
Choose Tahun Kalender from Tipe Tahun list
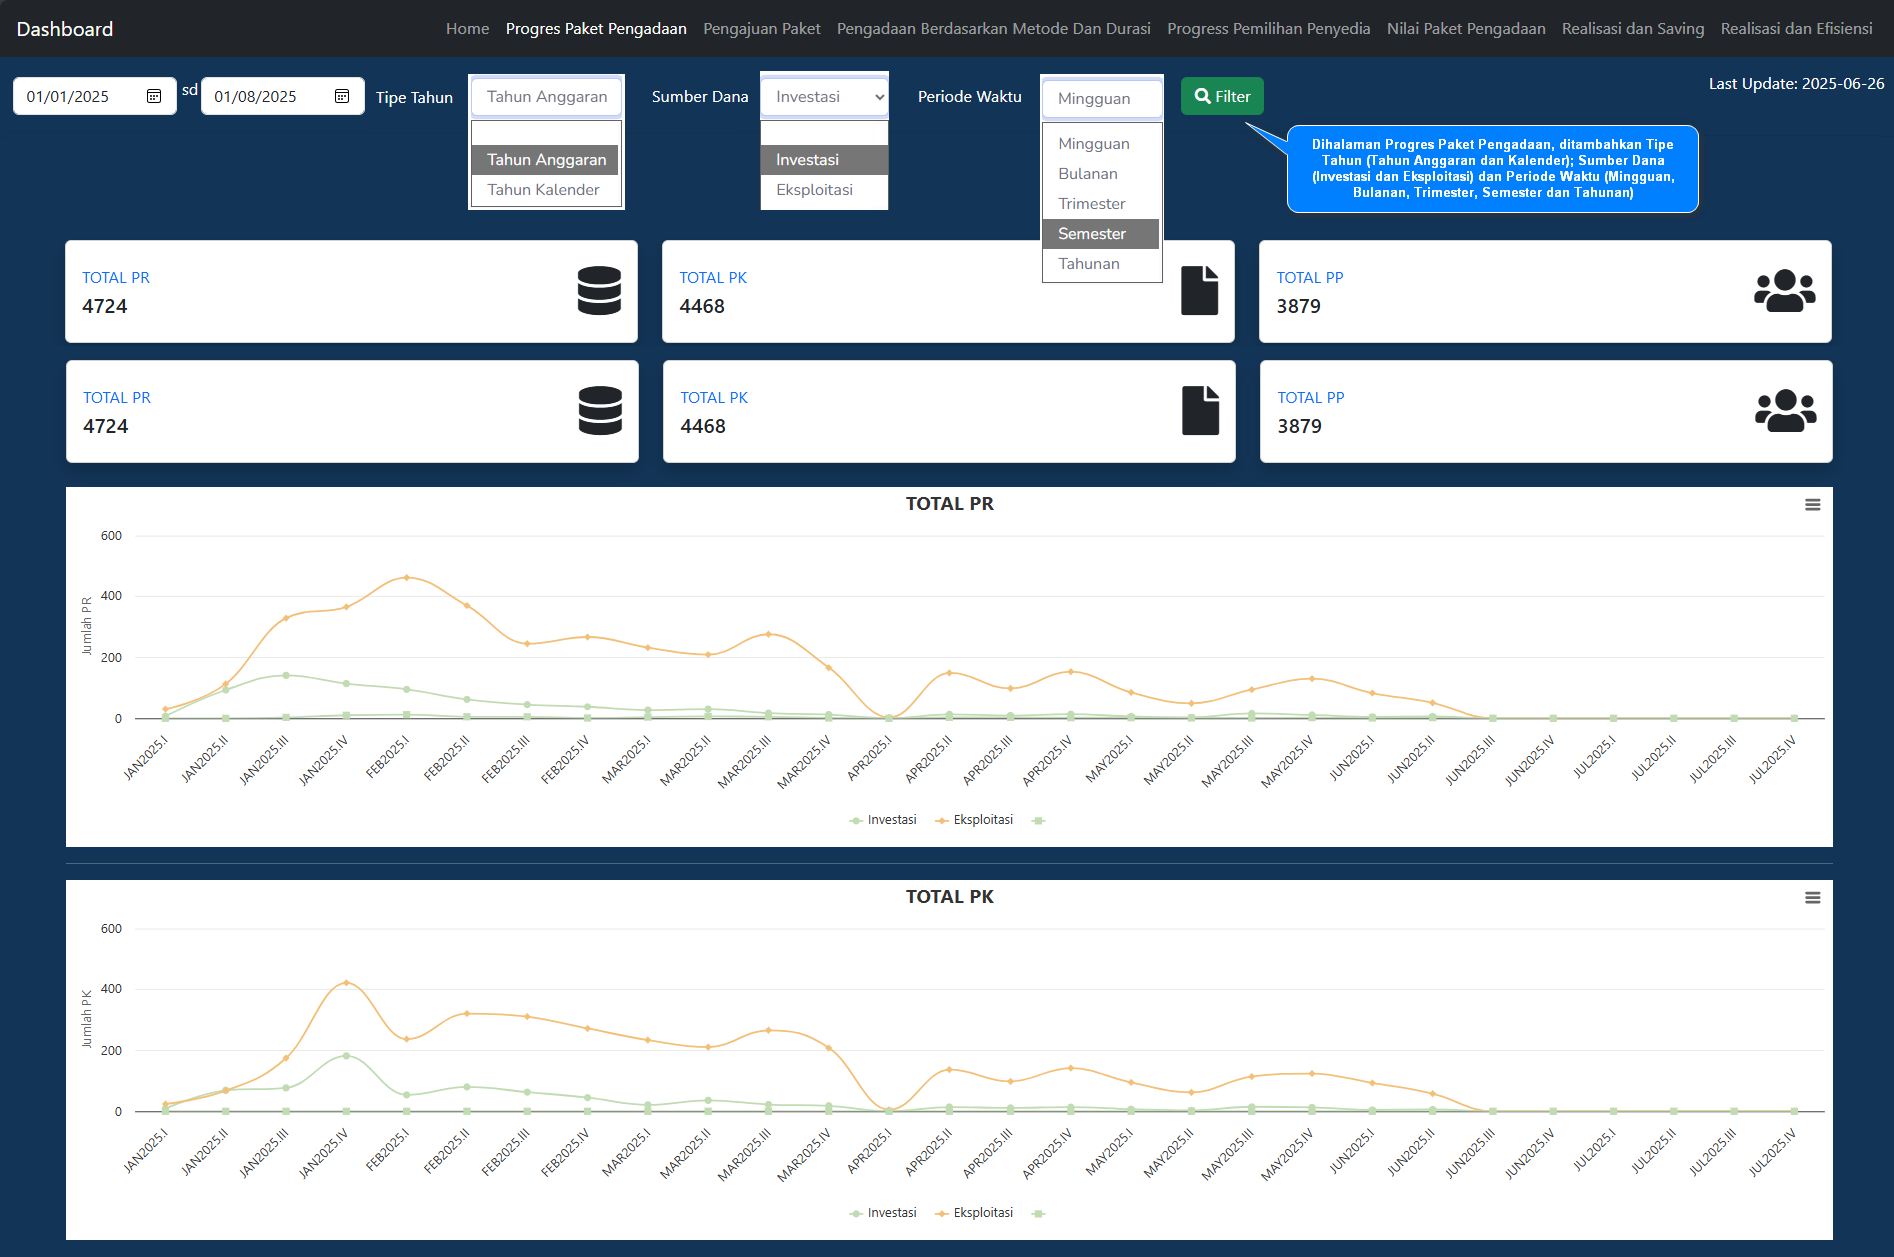pyautogui.click(x=543, y=190)
